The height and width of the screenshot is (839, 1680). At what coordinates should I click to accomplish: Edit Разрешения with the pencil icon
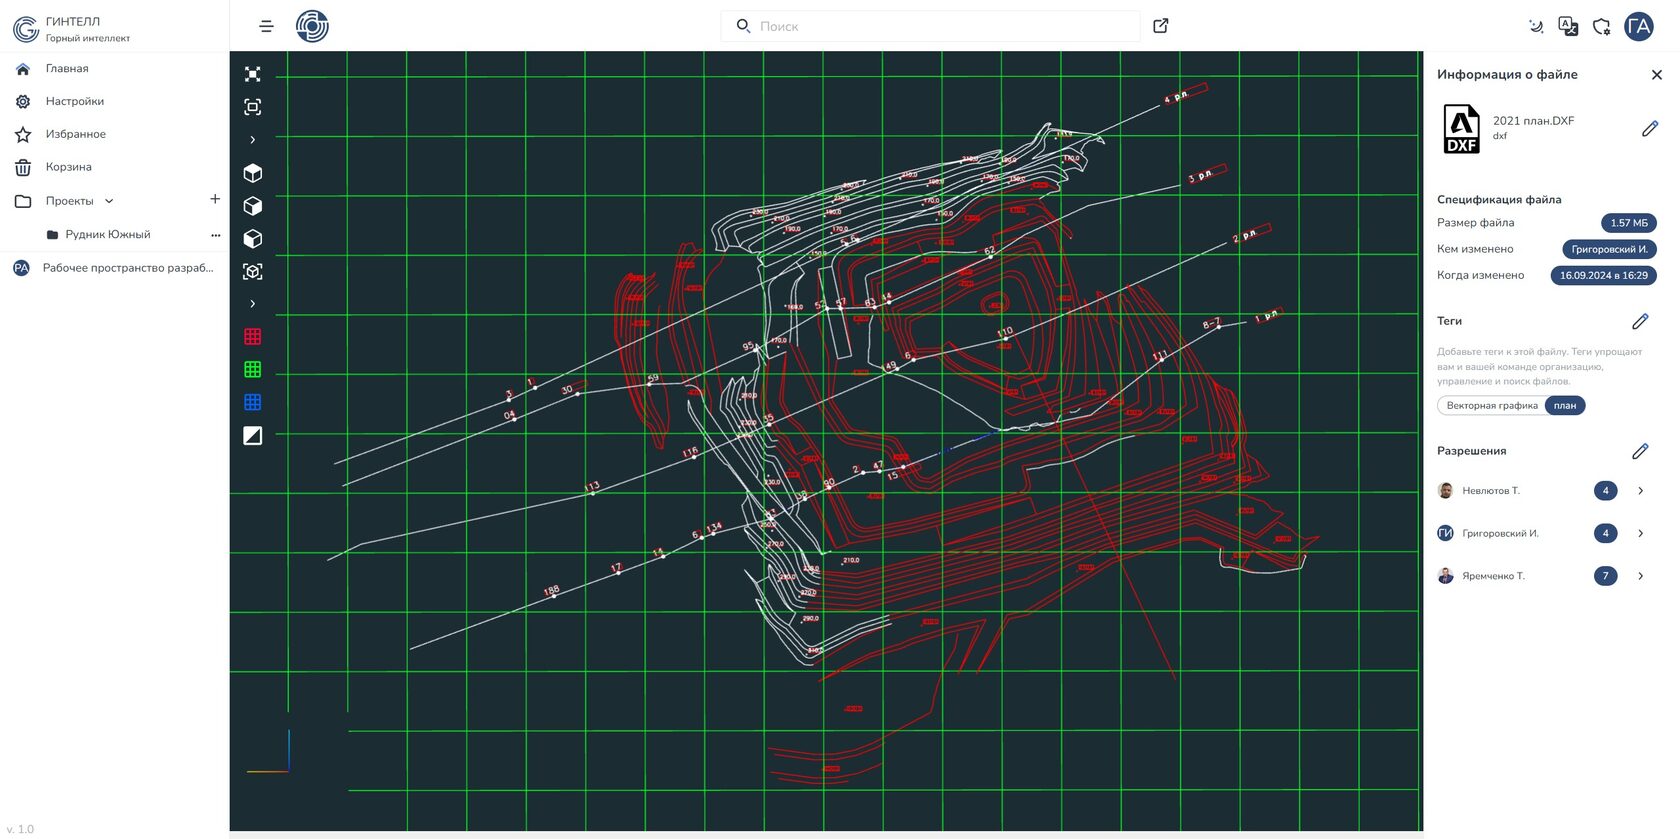click(1640, 451)
